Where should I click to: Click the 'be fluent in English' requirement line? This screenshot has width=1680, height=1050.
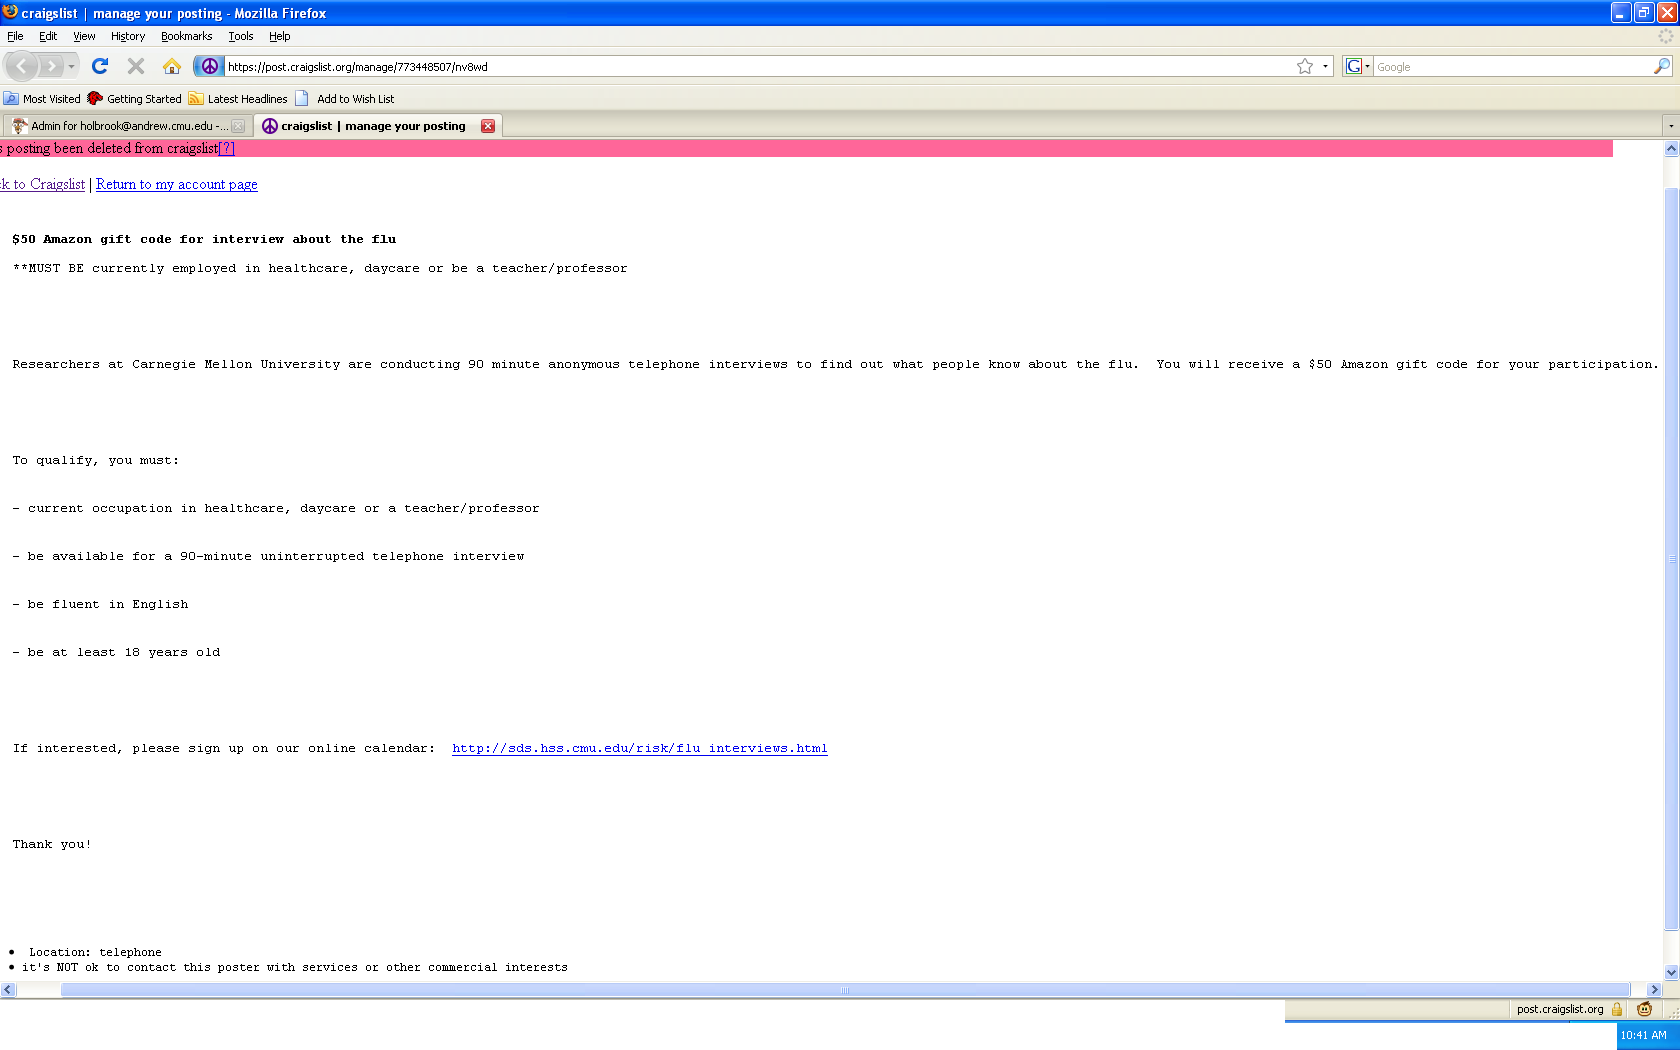100,604
